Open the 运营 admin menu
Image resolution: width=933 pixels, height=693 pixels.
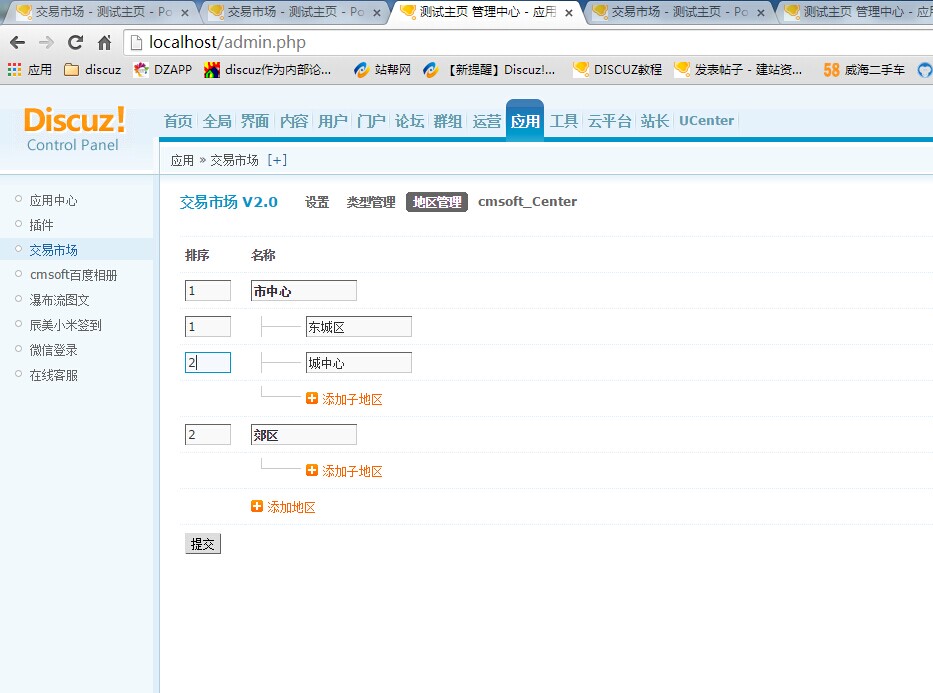pyautogui.click(x=487, y=121)
